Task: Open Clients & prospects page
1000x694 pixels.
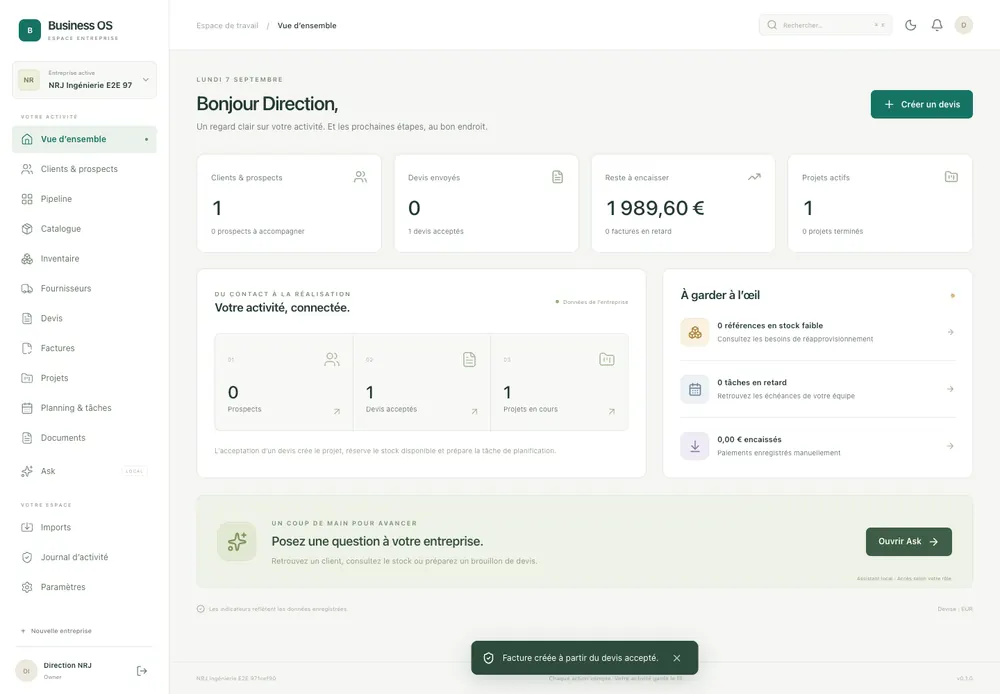Action: pyautogui.click(x=84, y=169)
